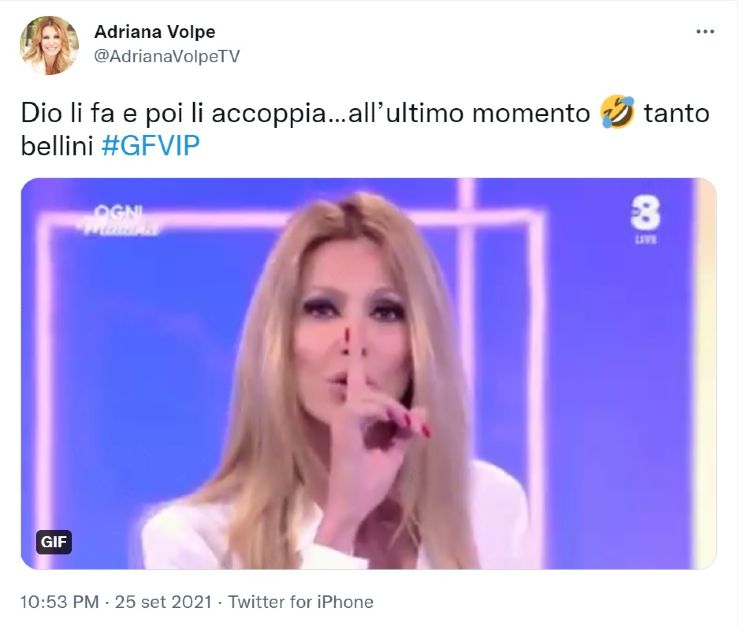Click the channel 8 logo in the GIF
The image size is (740, 627).
646,214
